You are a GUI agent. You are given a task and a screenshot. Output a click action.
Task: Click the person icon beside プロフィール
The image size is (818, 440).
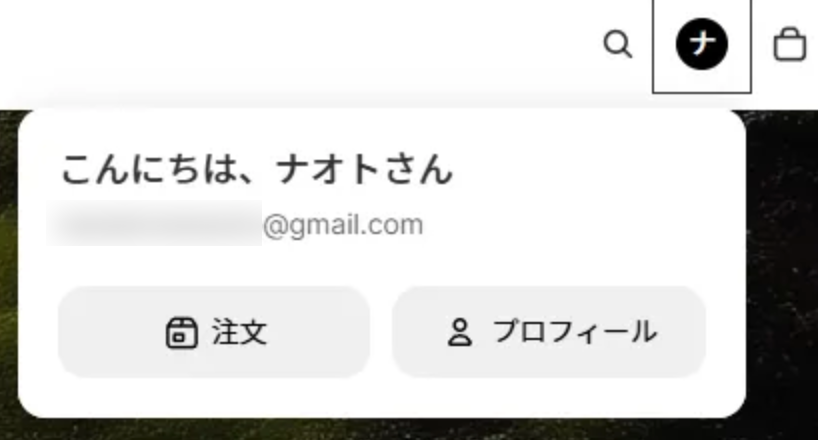point(460,333)
